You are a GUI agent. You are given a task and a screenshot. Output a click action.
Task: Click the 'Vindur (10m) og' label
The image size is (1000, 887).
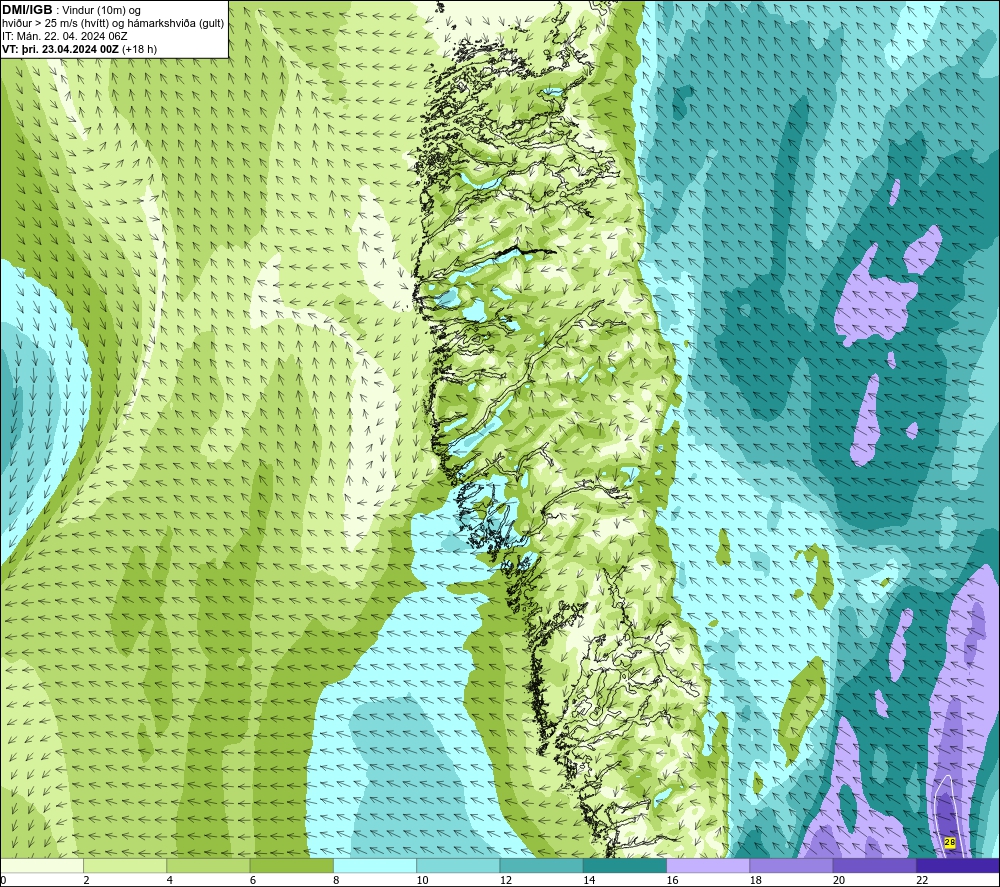[x=101, y=11]
